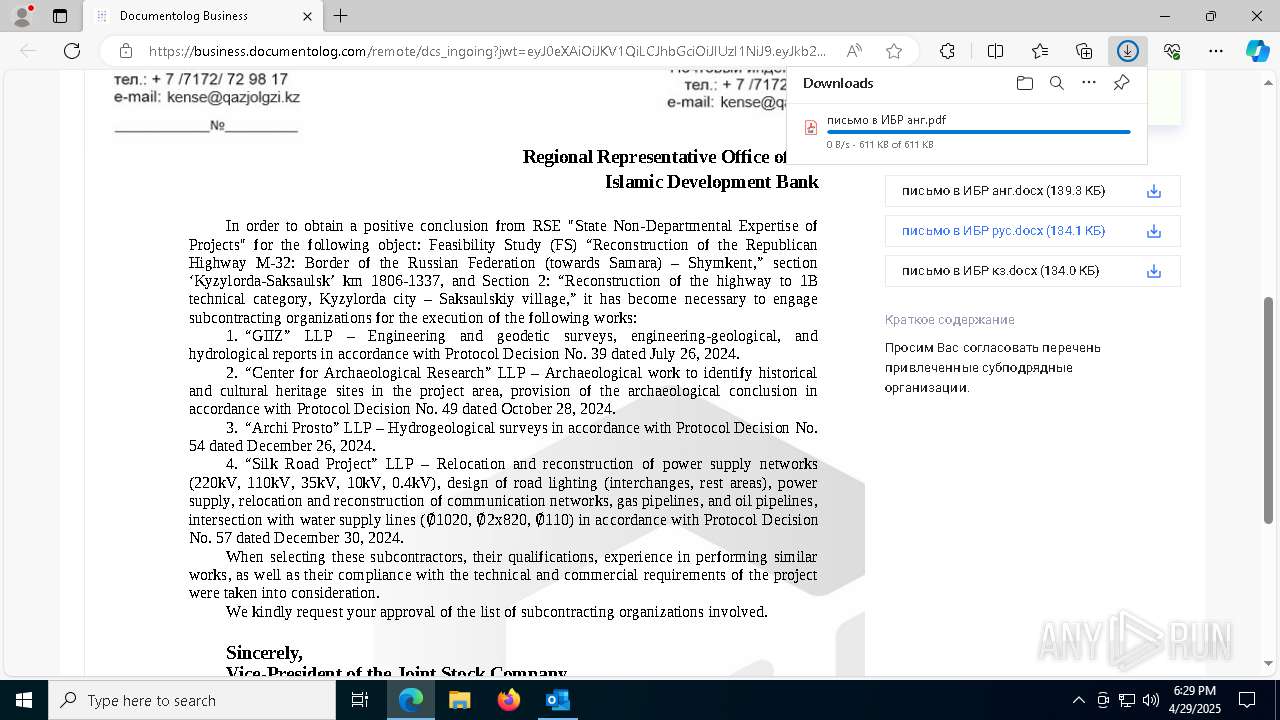Click the scroll down arrow
1280x720 pixels.
pos(1269,664)
